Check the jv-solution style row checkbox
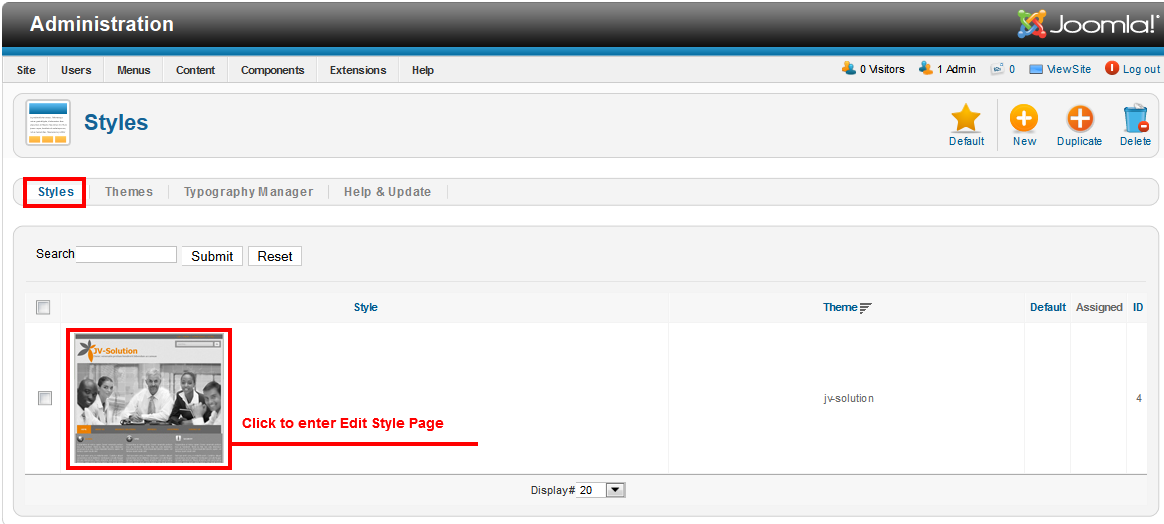Image resolution: width=1164 pixels, height=524 pixels. coord(45,399)
